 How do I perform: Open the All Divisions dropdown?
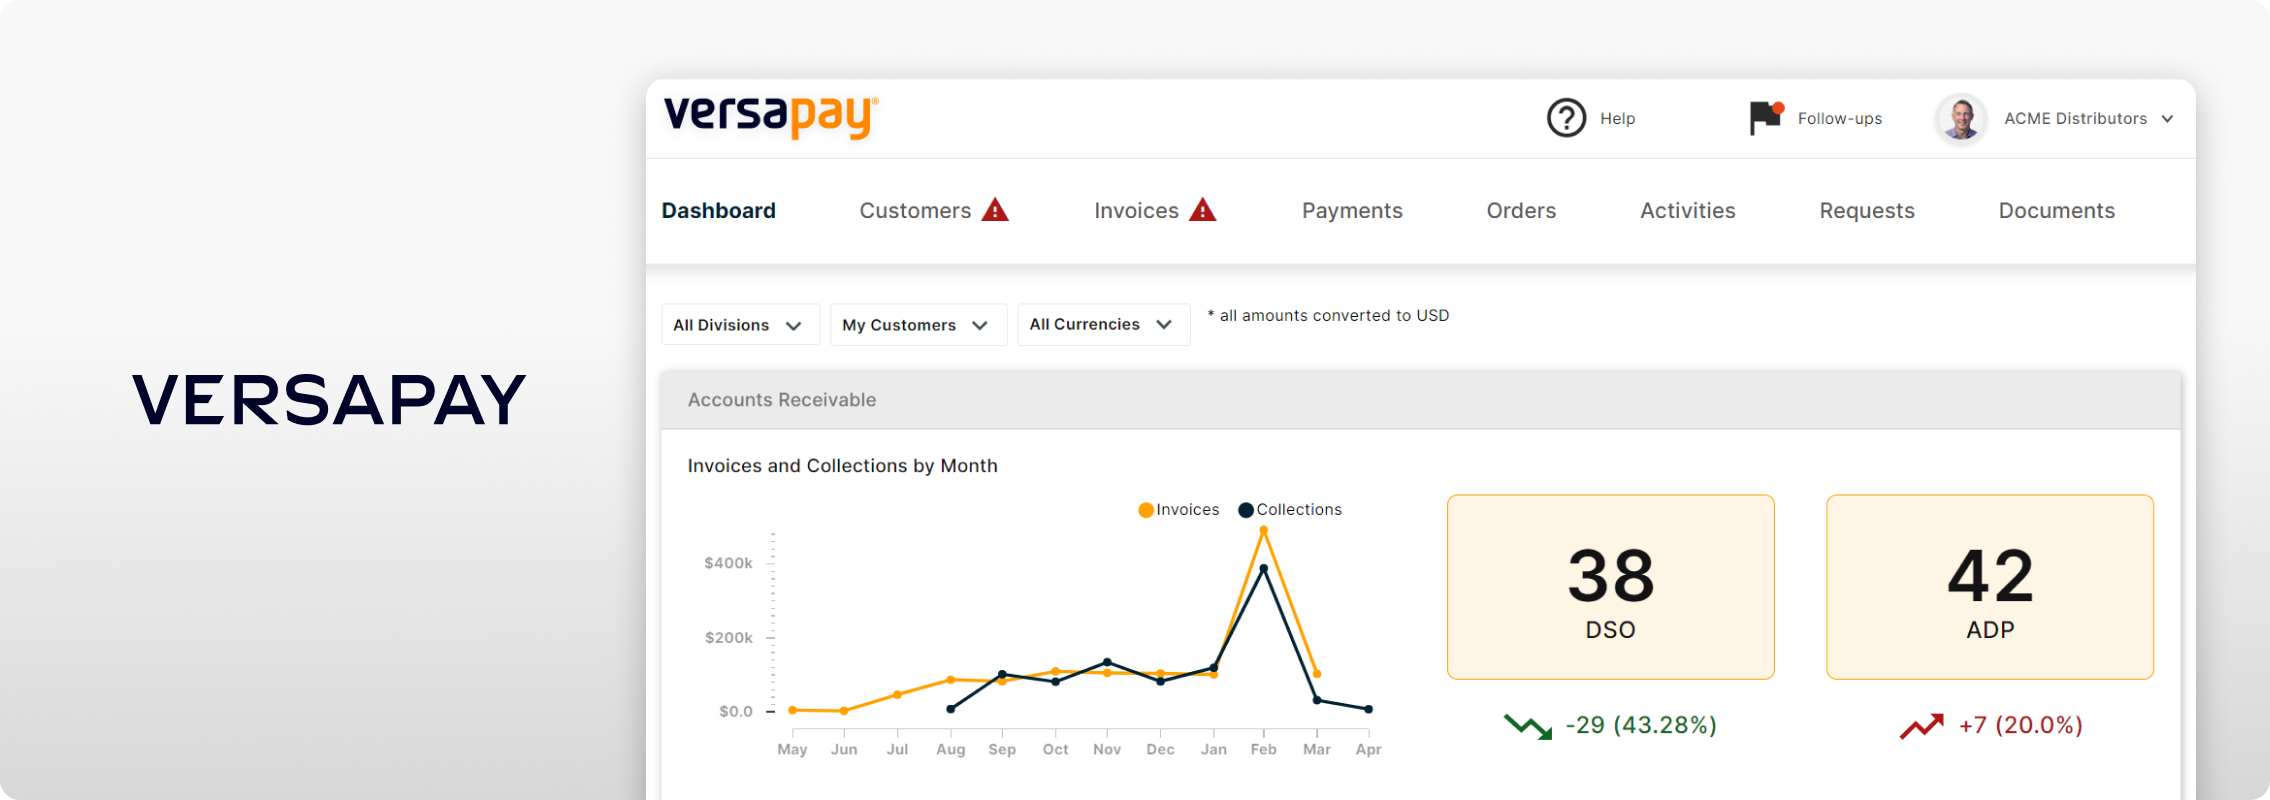[x=740, y=325]
